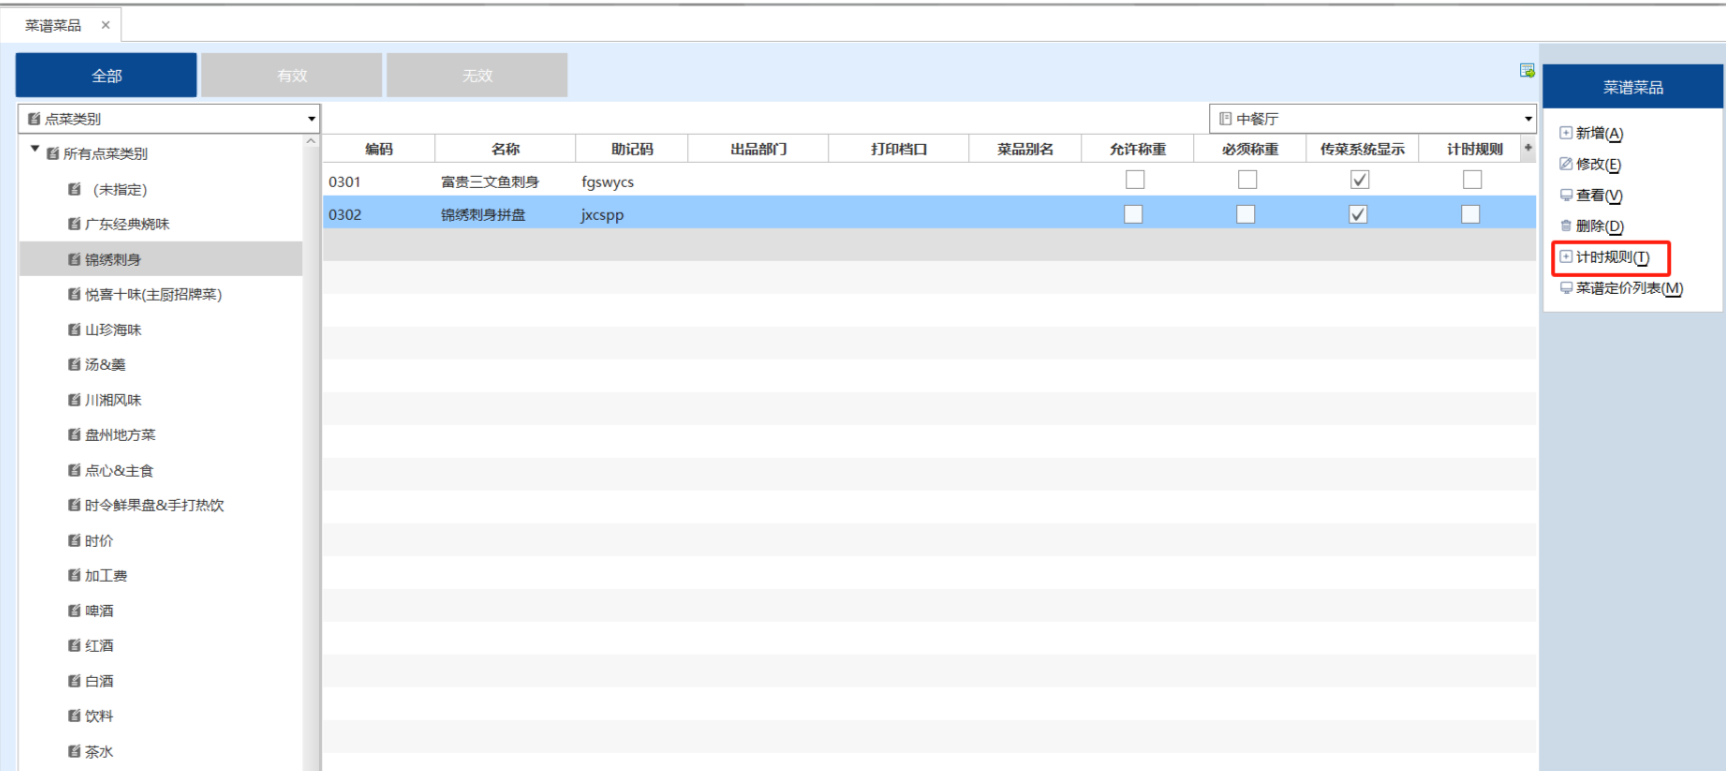Click the 全部 button
This screenshot has height=771, width=1726.
click(106, 76)
